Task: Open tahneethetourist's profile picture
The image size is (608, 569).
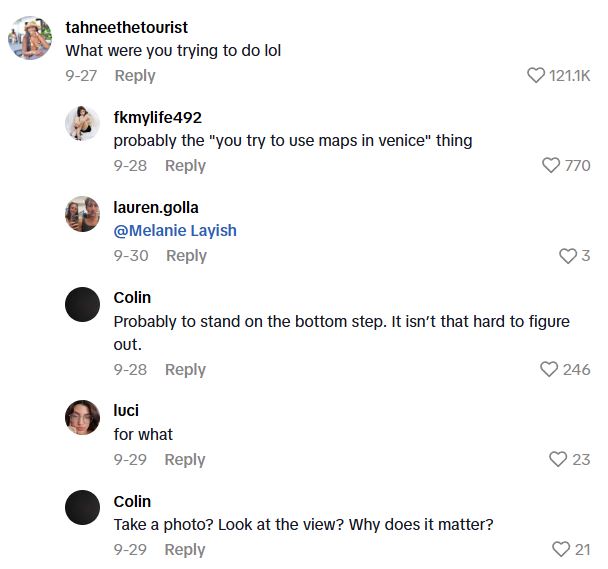Action: point(29,38)
